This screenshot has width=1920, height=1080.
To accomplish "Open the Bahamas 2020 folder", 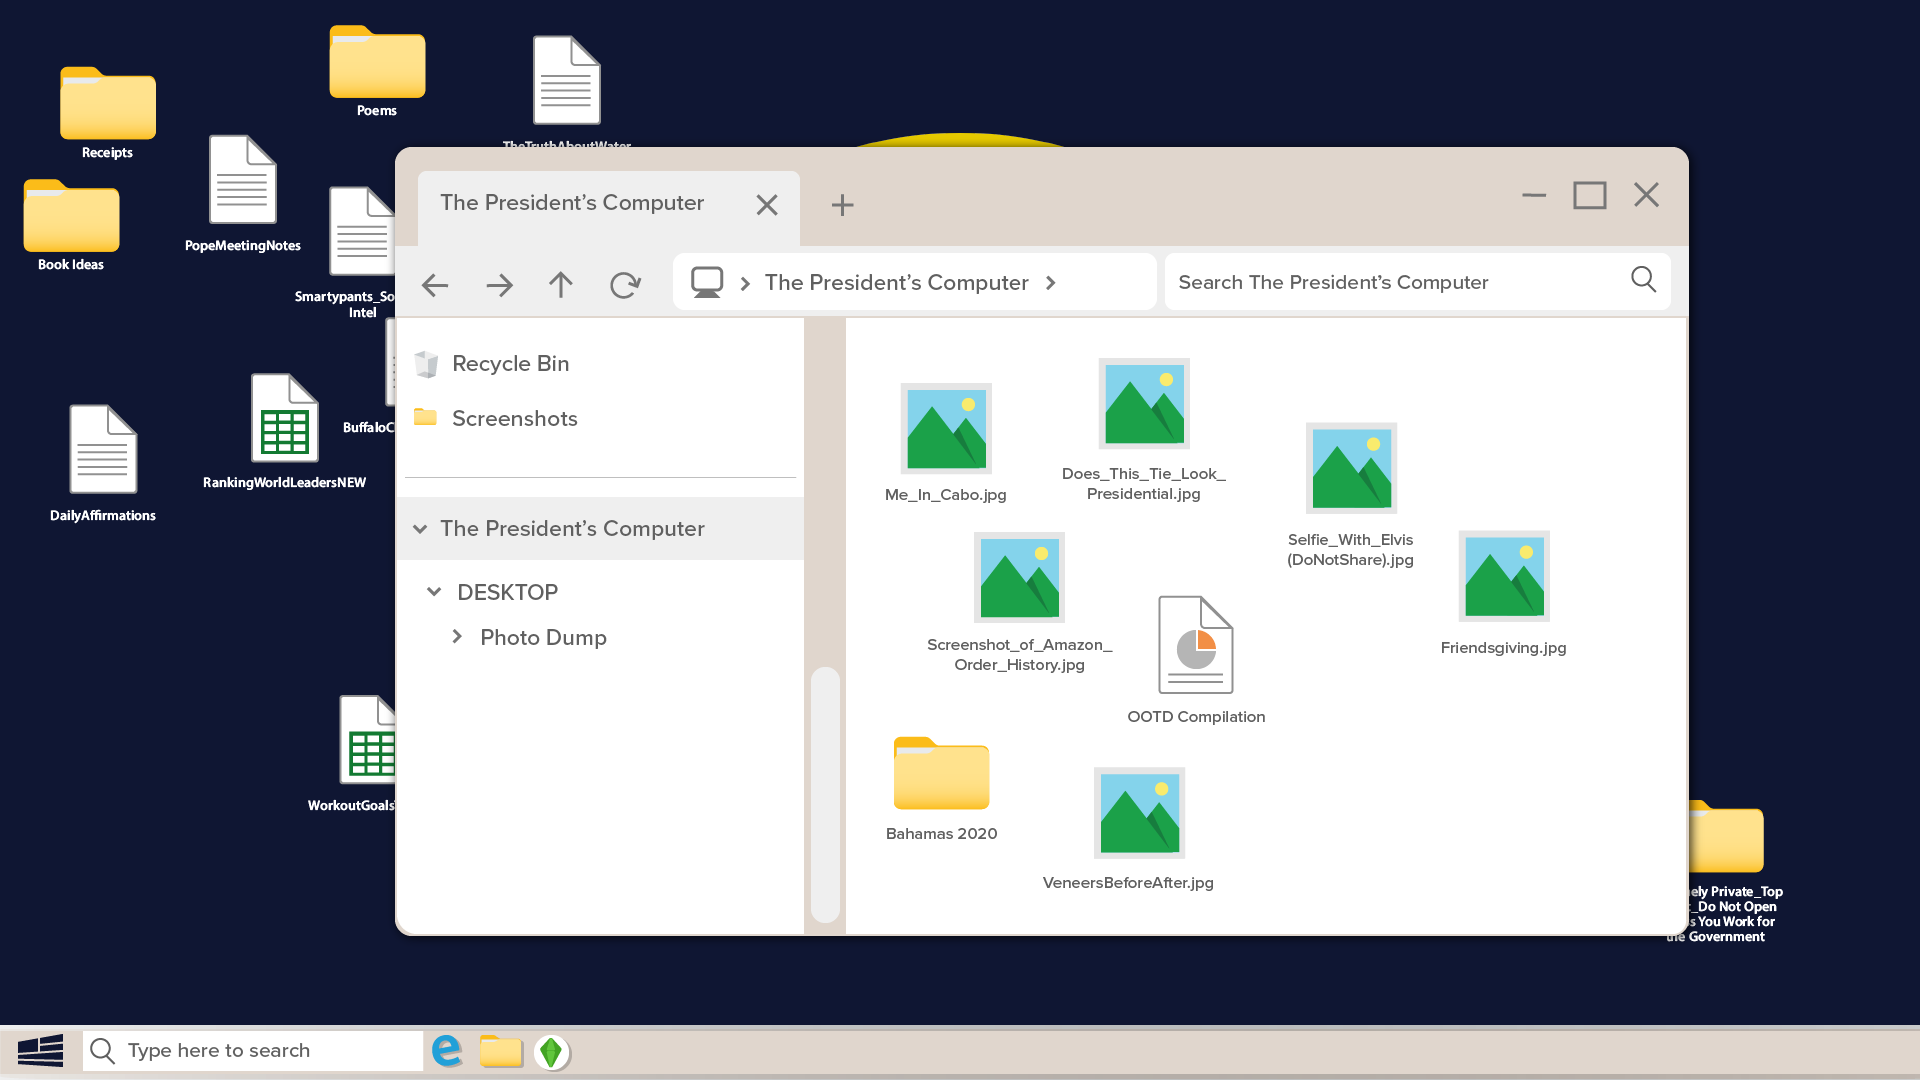I will [x=941, y=774].
